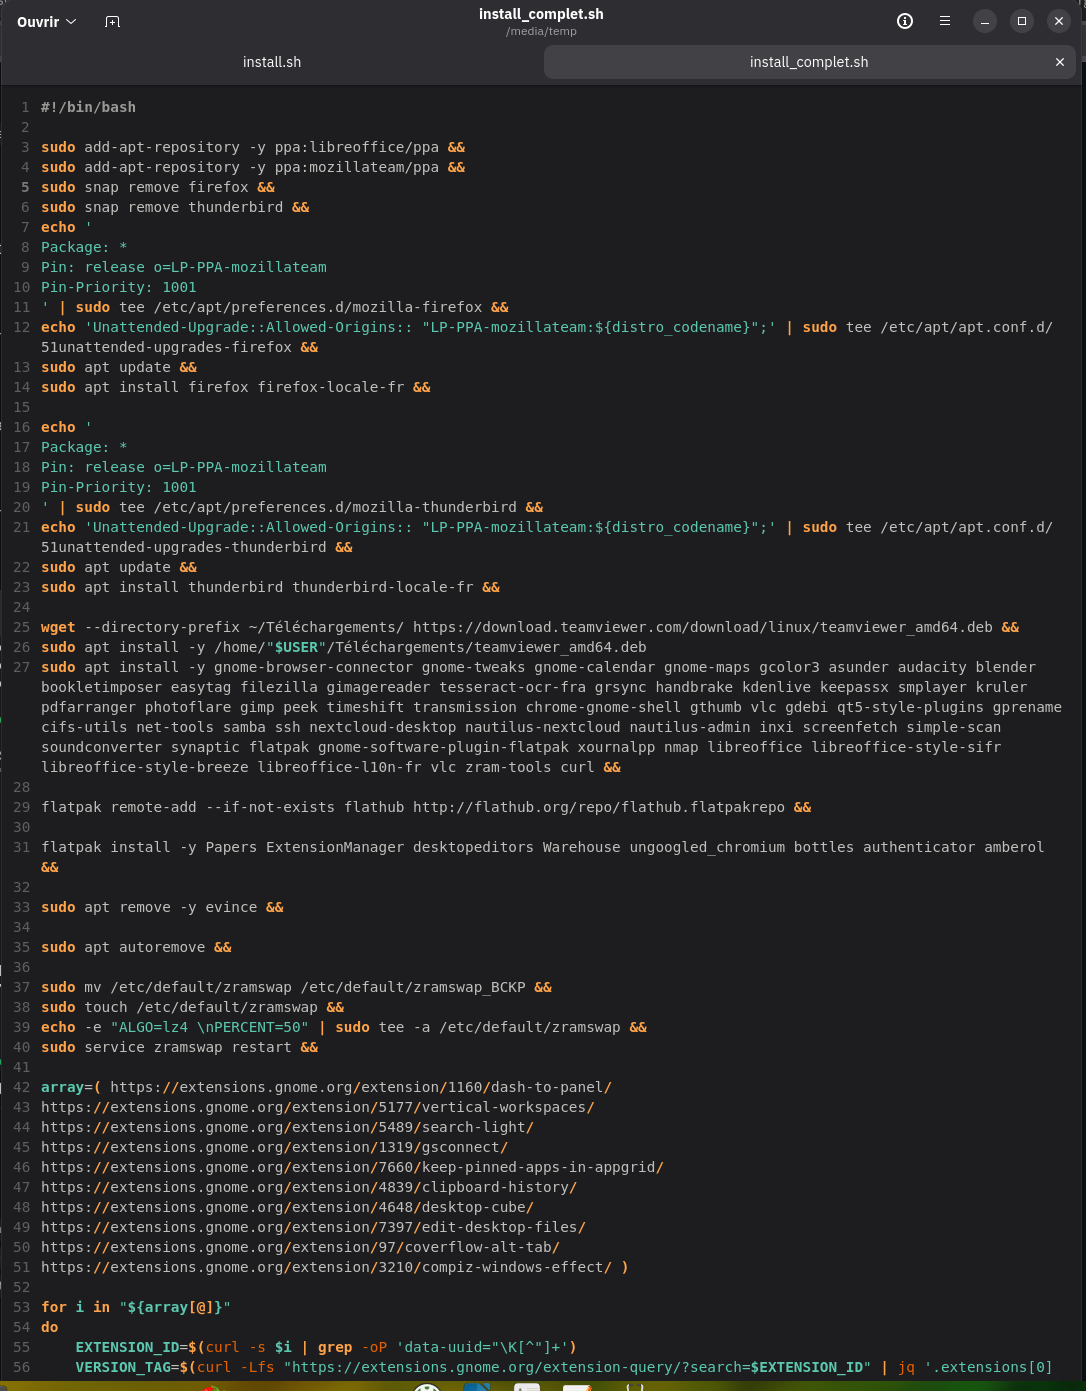Screen dimensions: 1086x1391
Task: Click the teamviewer_amd64.deb download URL
Action: pos(702,627)
